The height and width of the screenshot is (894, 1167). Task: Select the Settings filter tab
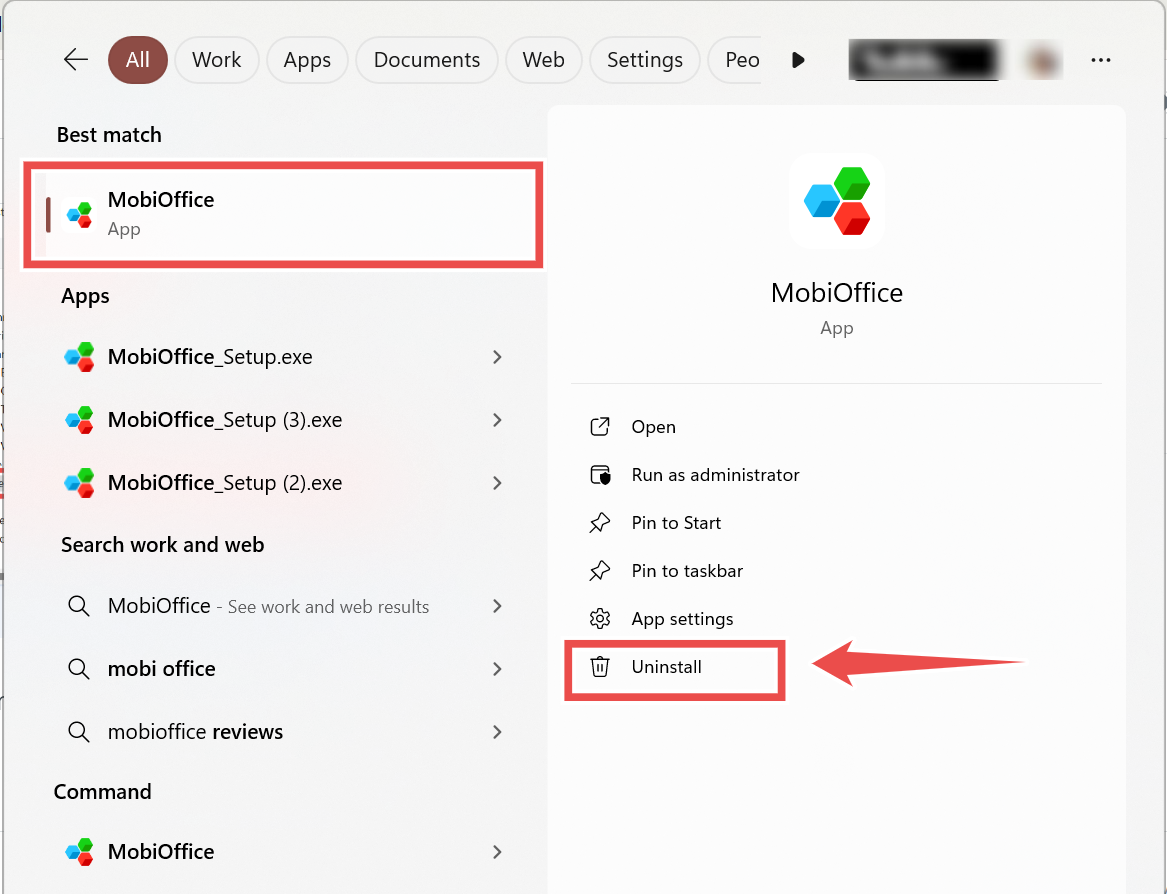644,60
